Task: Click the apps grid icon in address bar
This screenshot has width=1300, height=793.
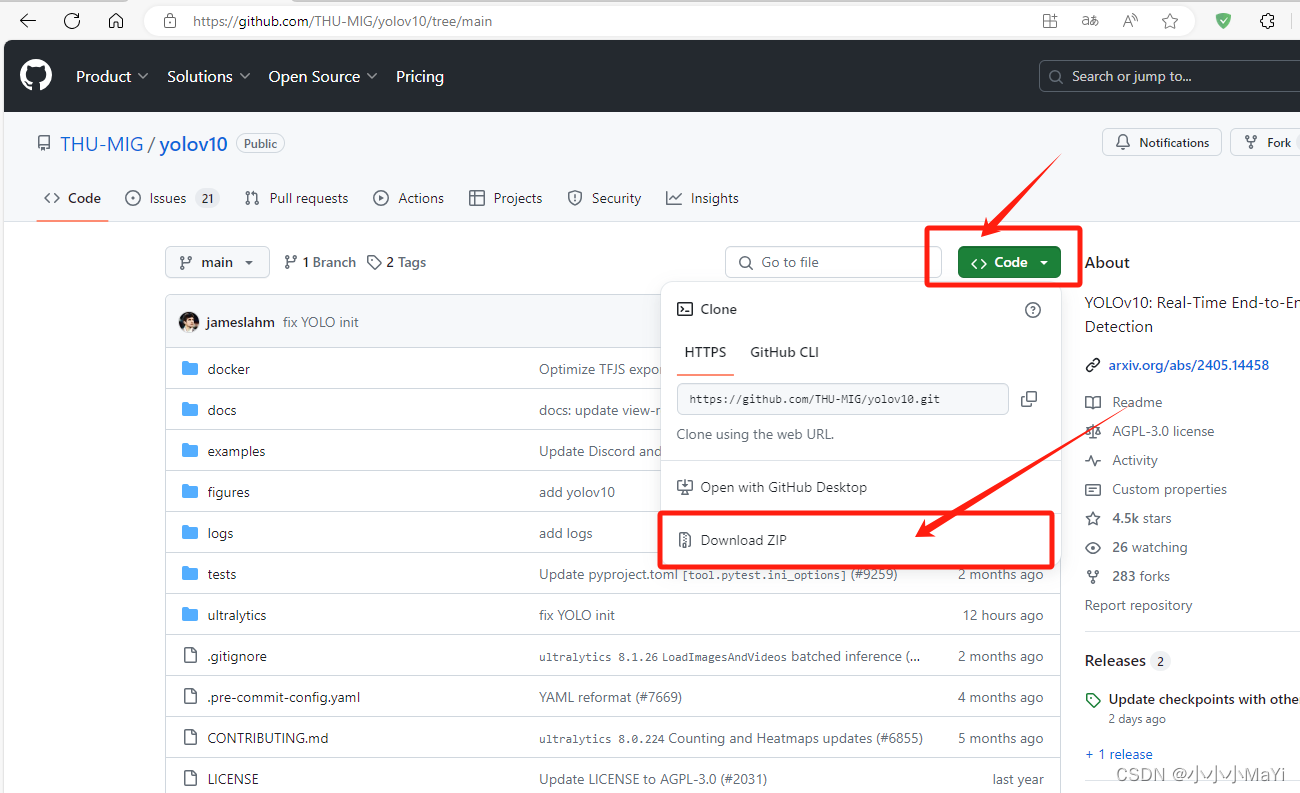Action: point(1050,21)
